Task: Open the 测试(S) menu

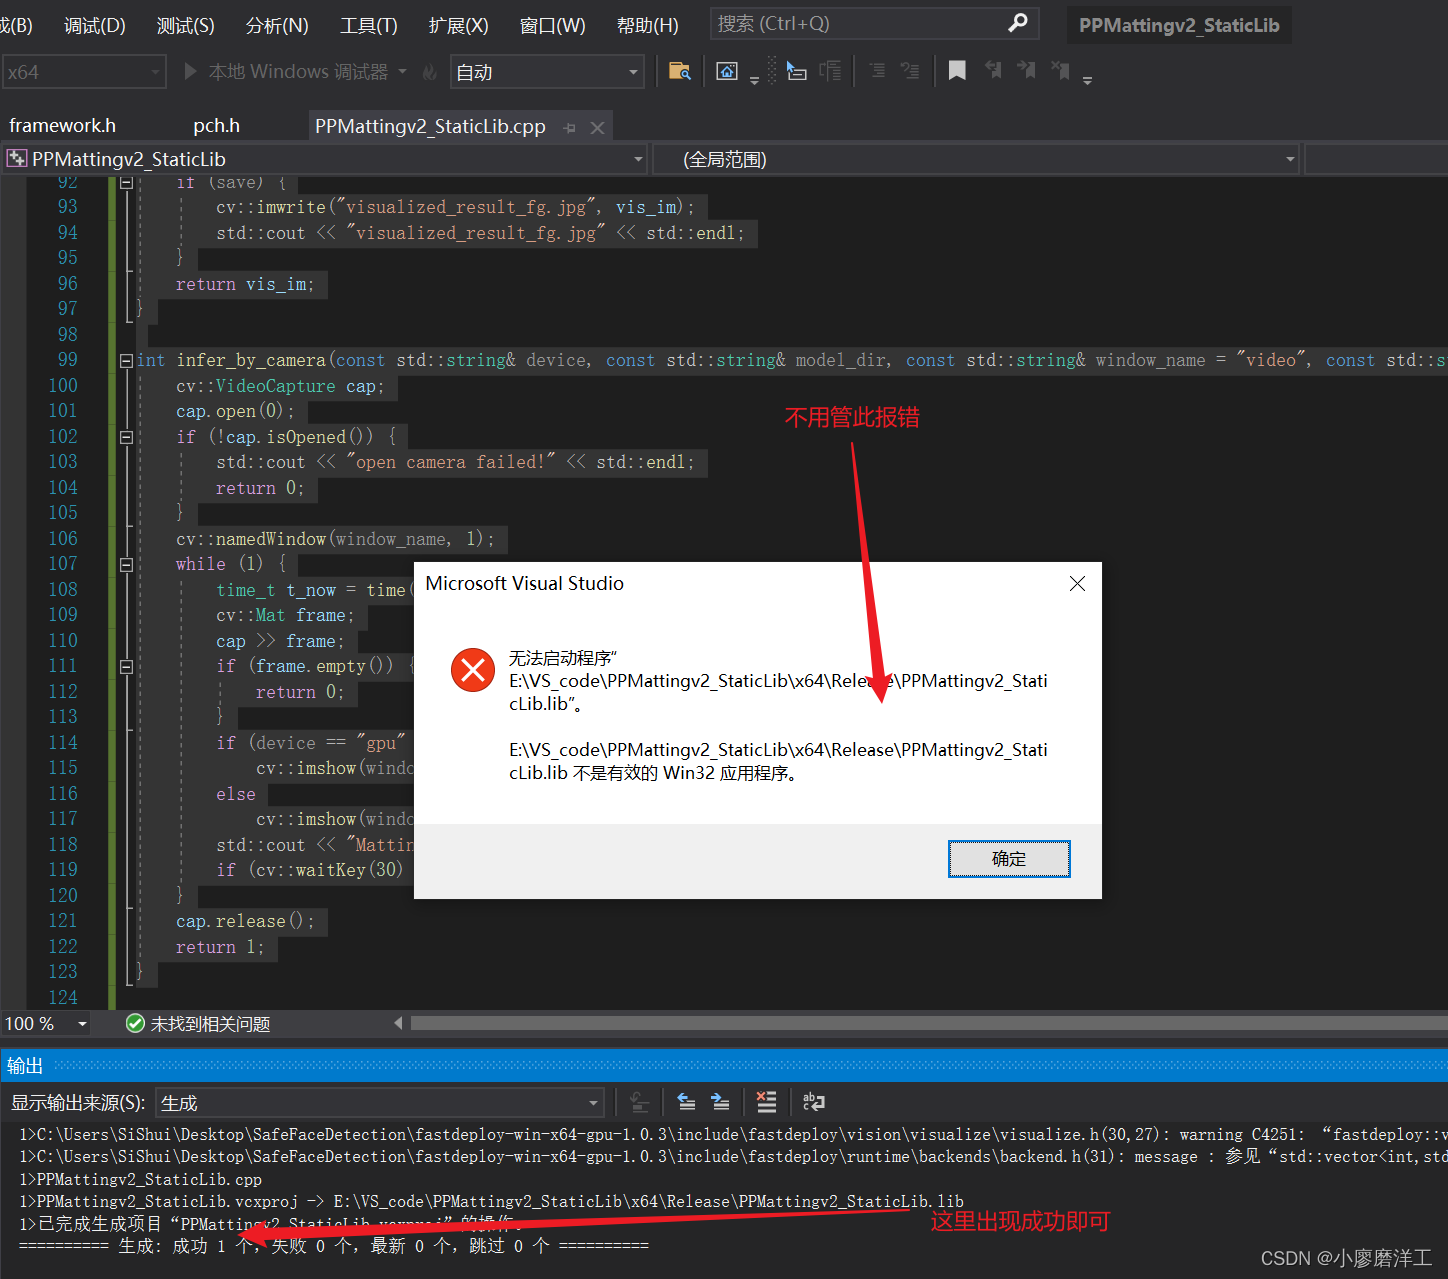Action: pyautogui.click(x=186, y=25)
